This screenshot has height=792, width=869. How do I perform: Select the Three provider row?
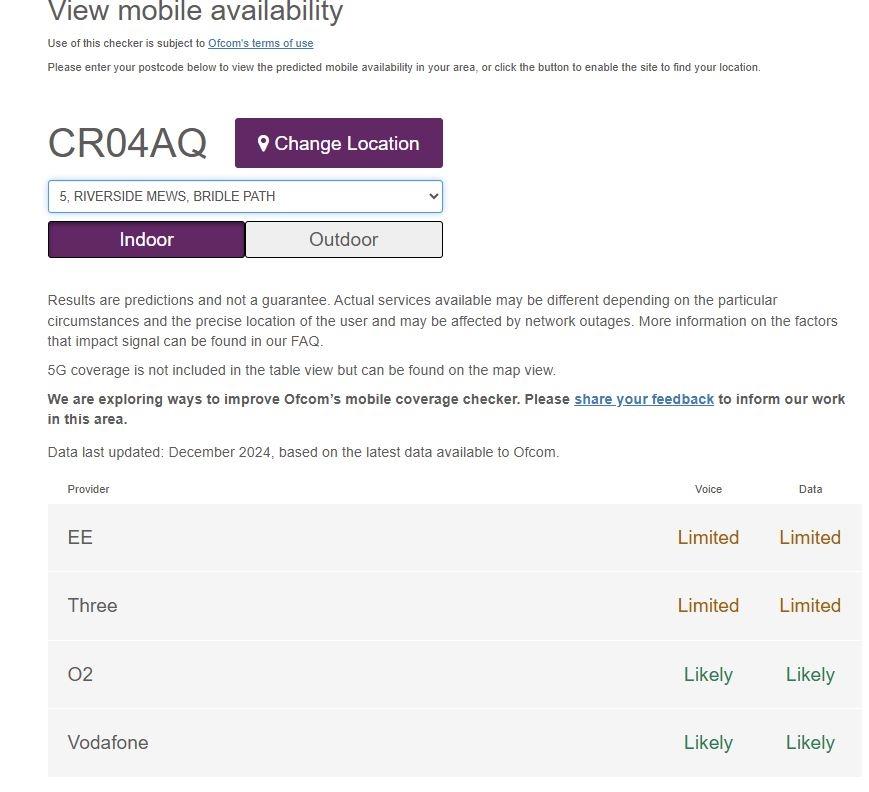pyautogui.click(x=455, y=606)
